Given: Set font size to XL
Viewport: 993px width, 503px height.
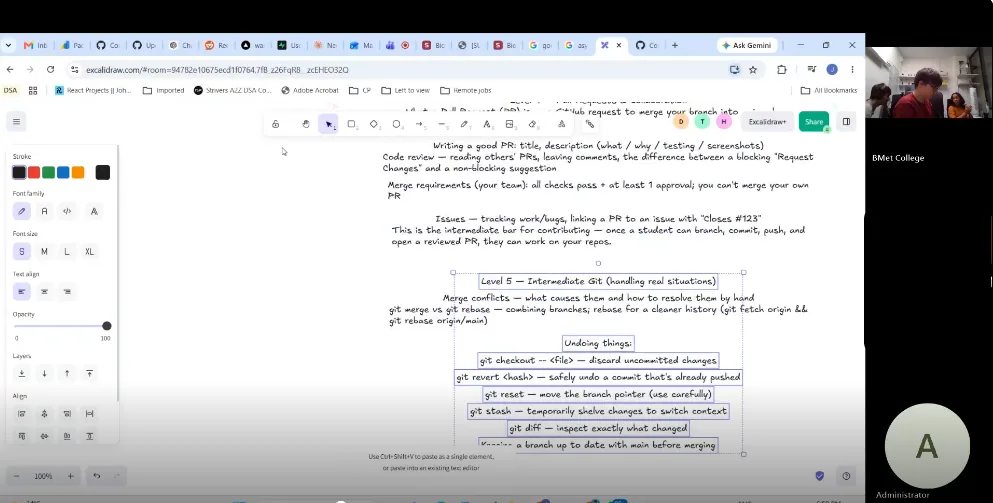Looking at the screenshot, I should coord(89,252).
